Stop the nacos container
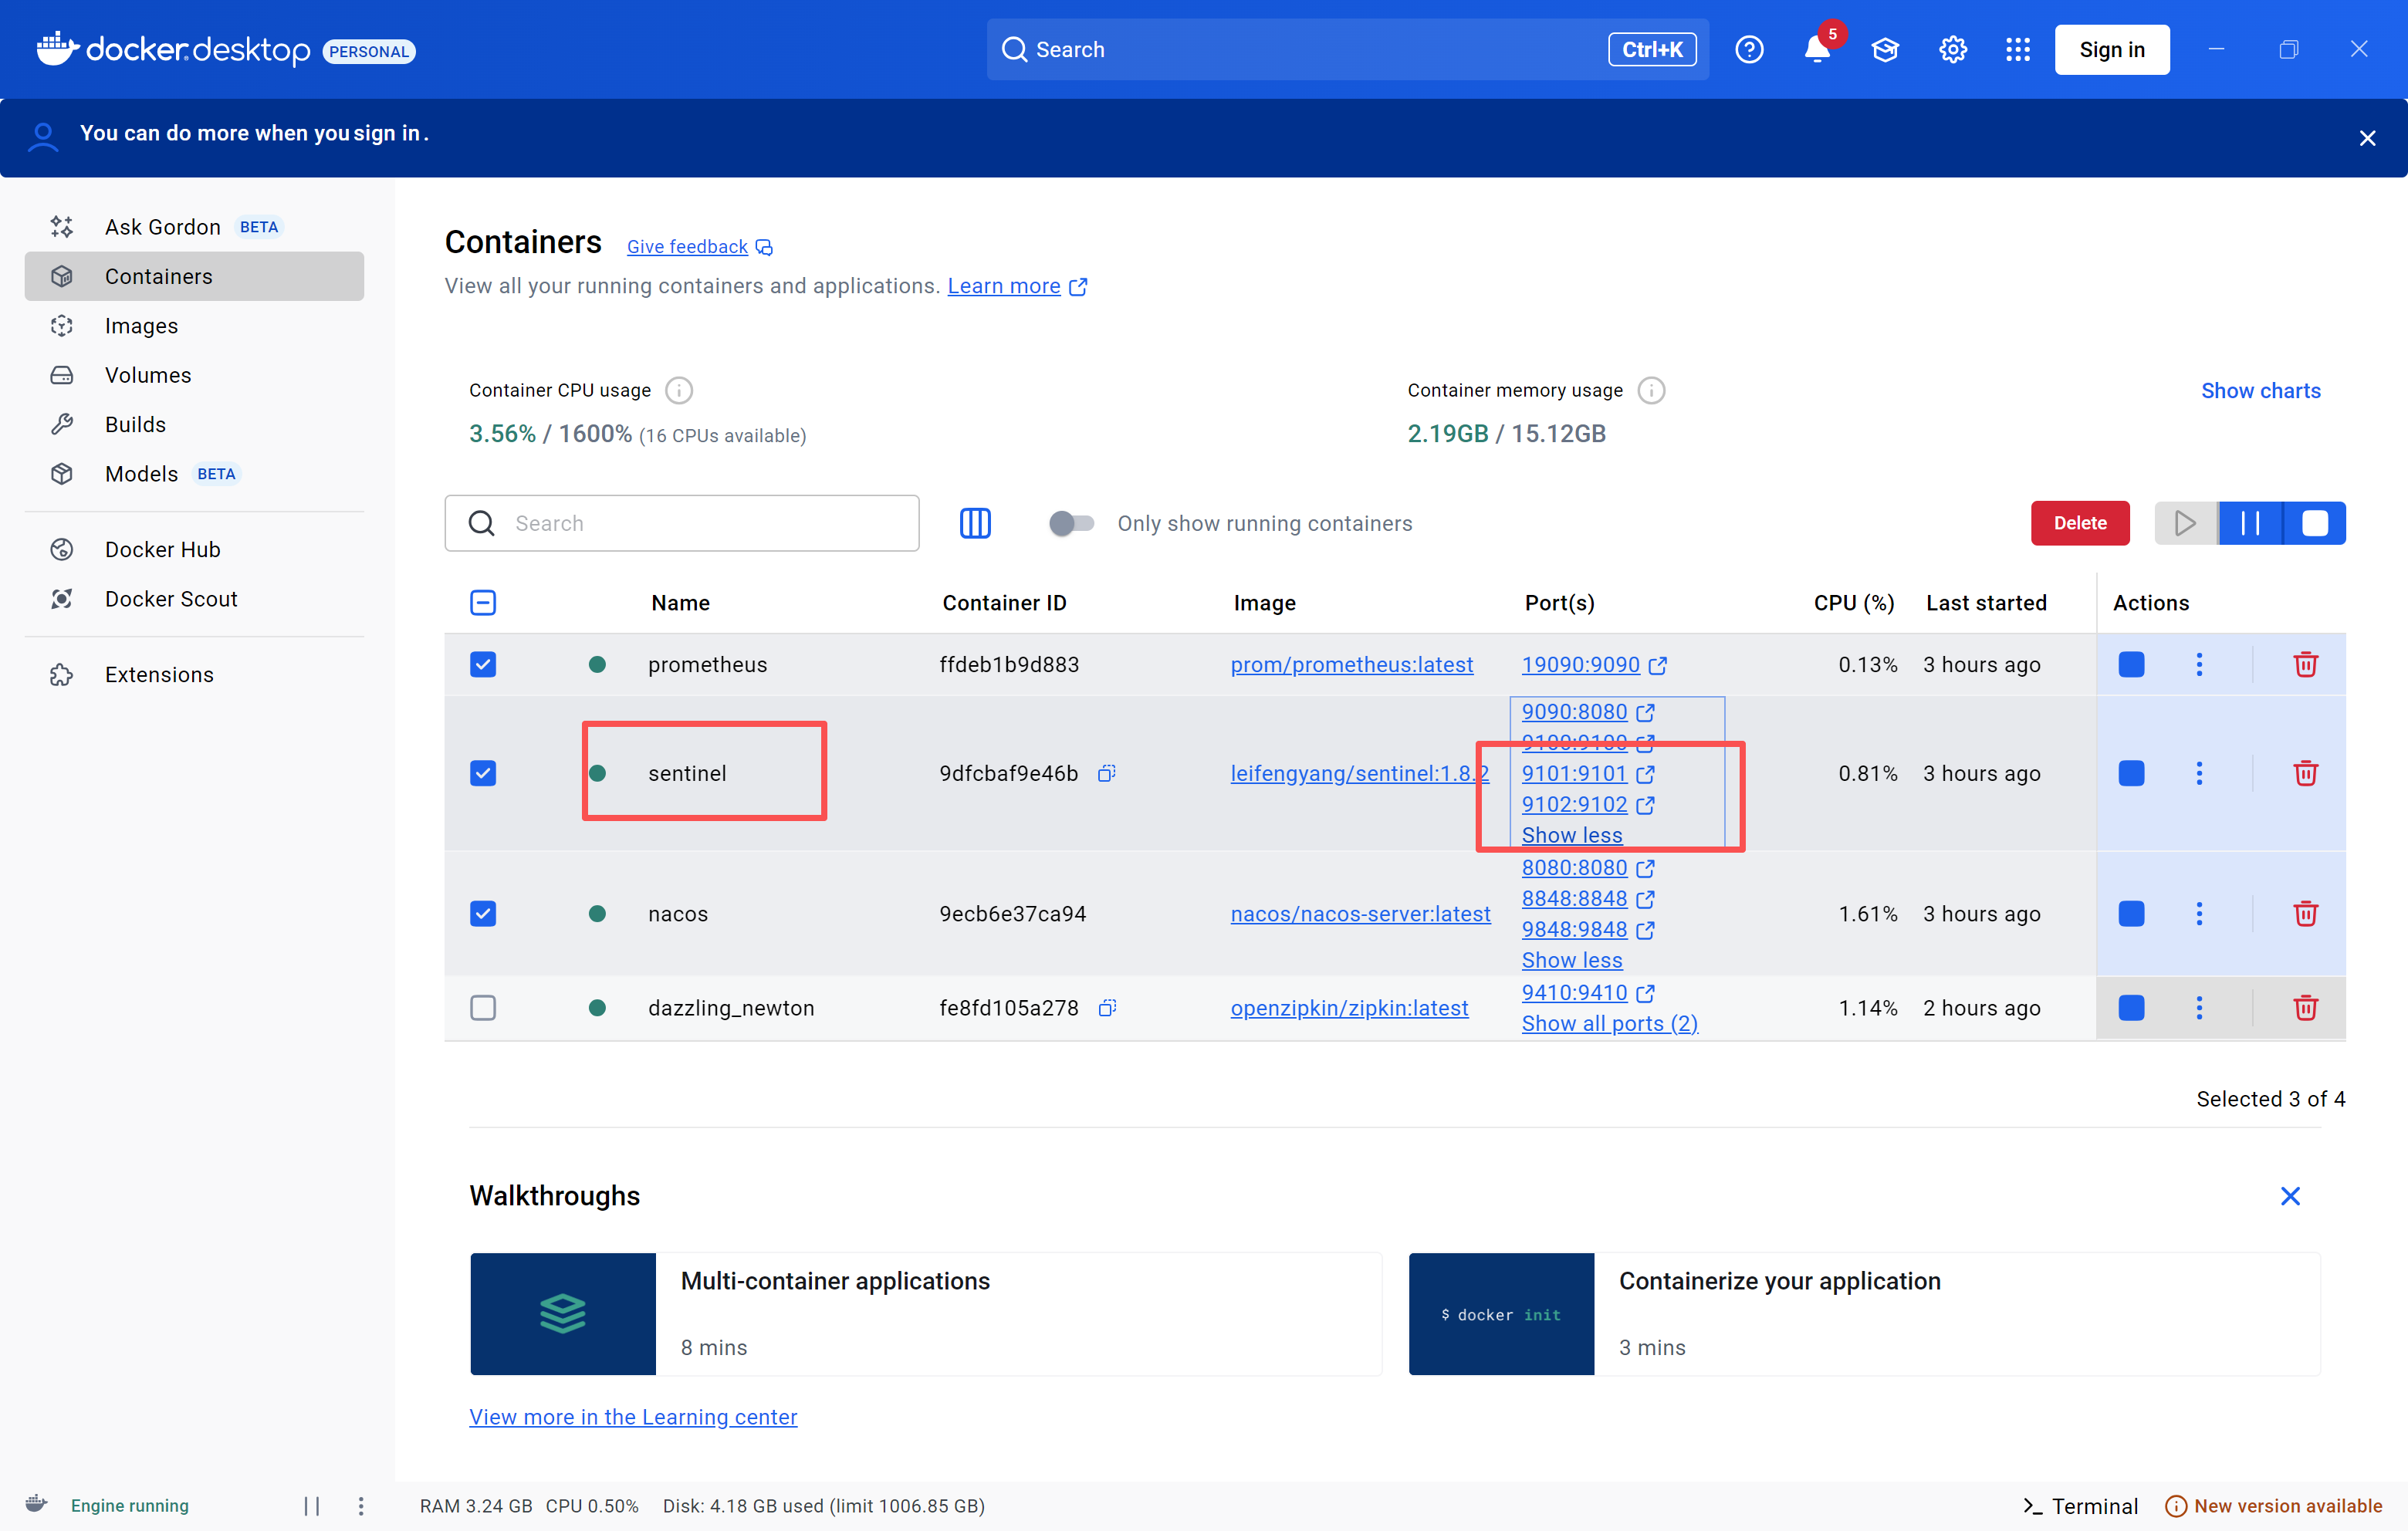 click(2131, 914)
